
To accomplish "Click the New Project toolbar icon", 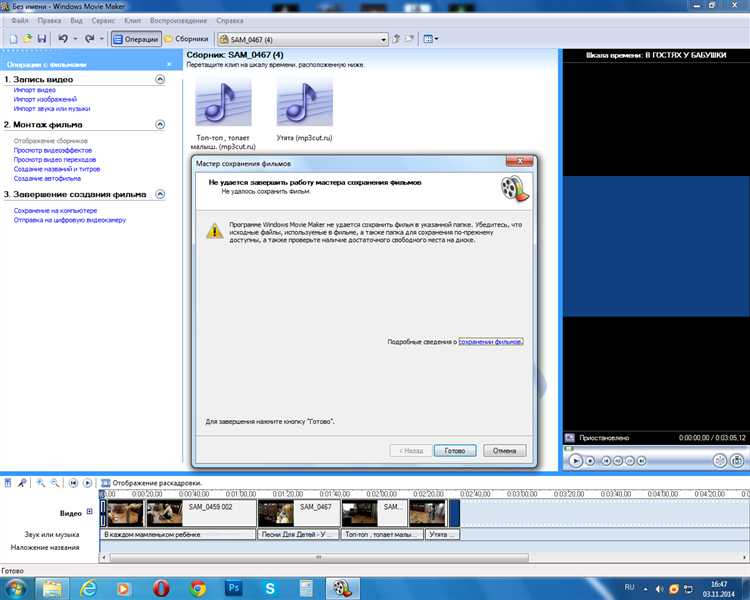I will [13, 39].
